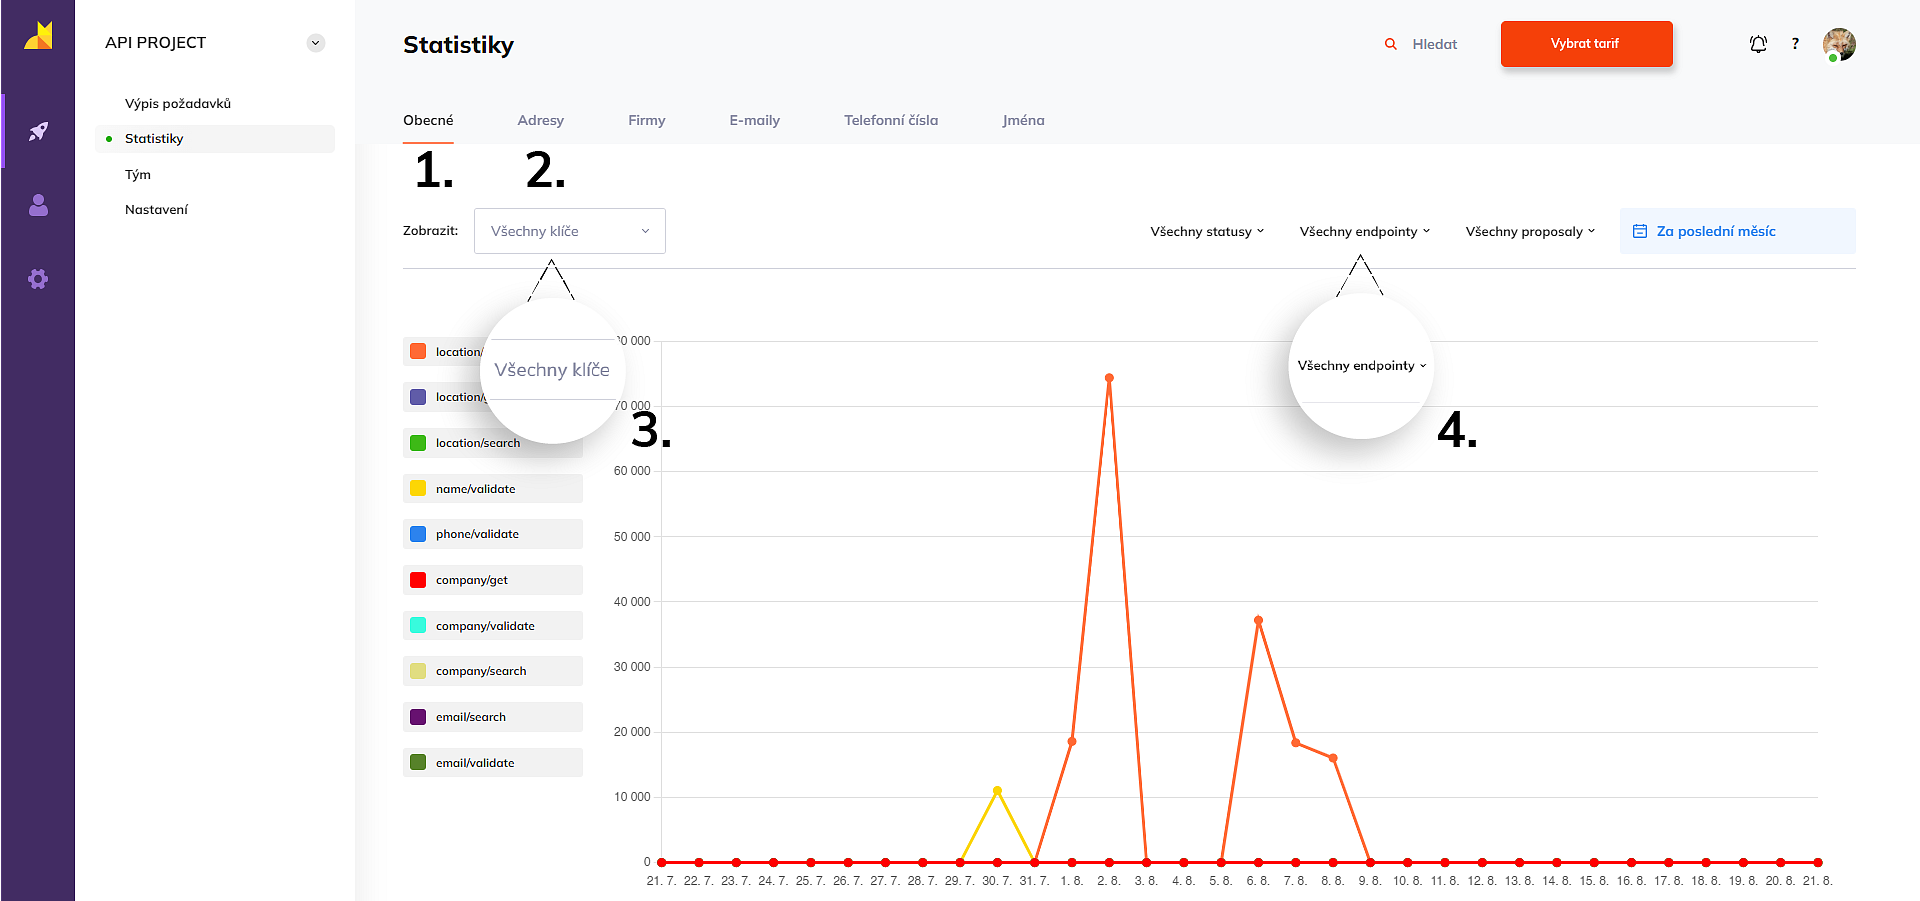This screenshot has height=901, width=1920.
Task: Open the user profile sidebar icon
Action: [38, 205]
